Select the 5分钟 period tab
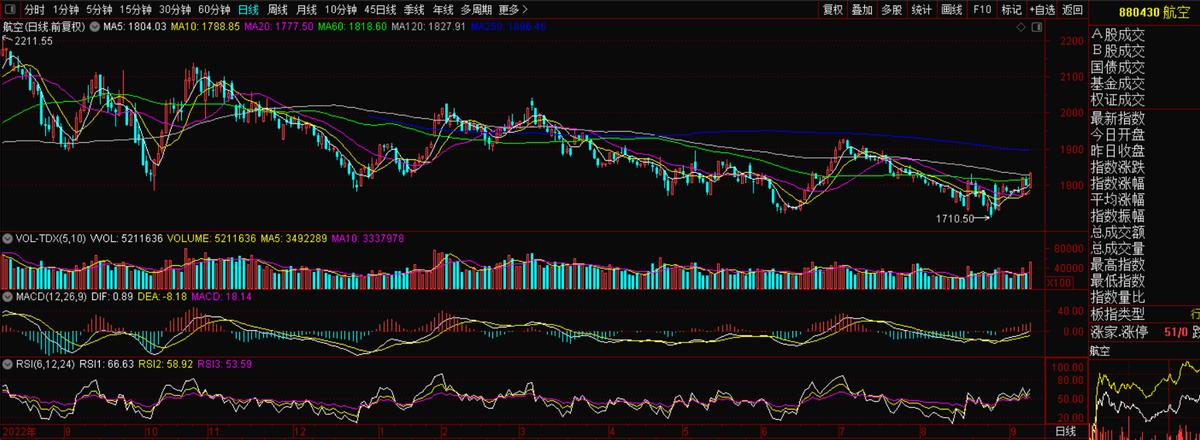The height and width of the screenshot is (440, 1200). pos(100,9)
